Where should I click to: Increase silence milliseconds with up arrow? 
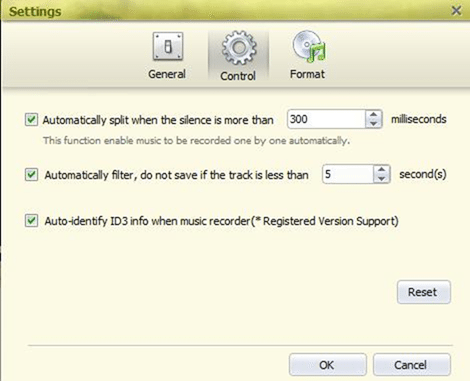click(373, 115)
